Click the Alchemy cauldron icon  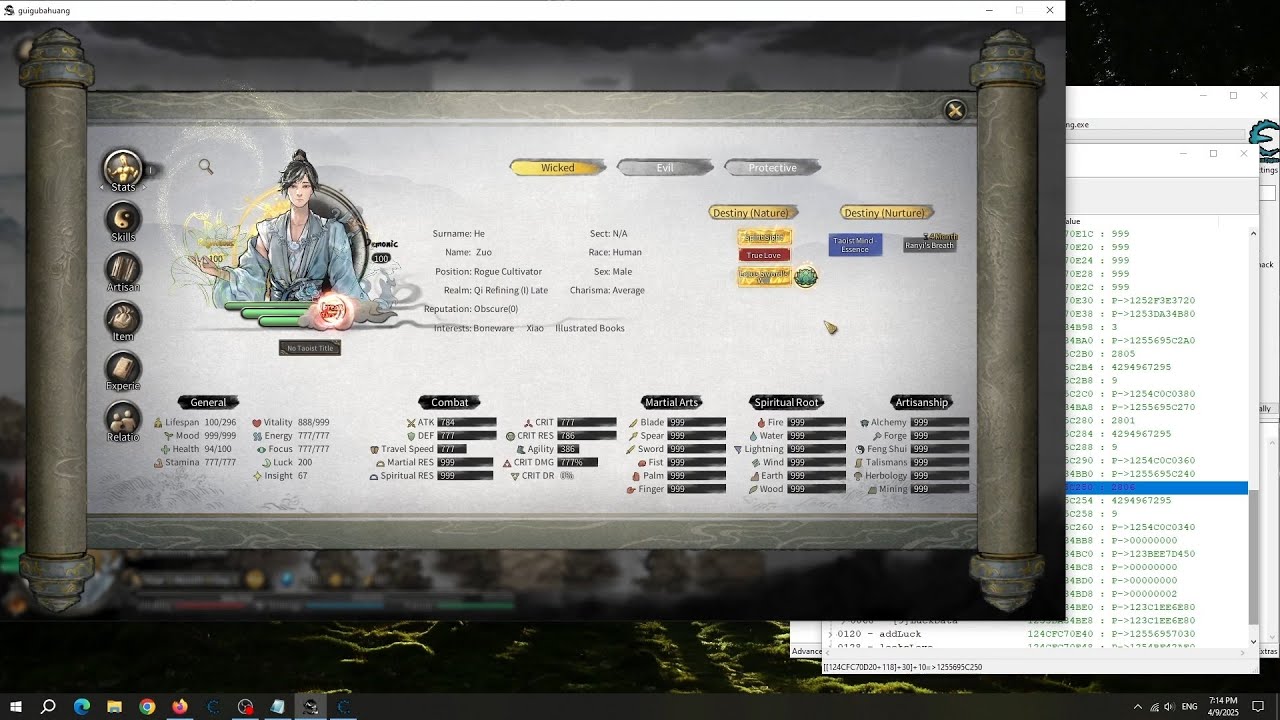(865, 423)
